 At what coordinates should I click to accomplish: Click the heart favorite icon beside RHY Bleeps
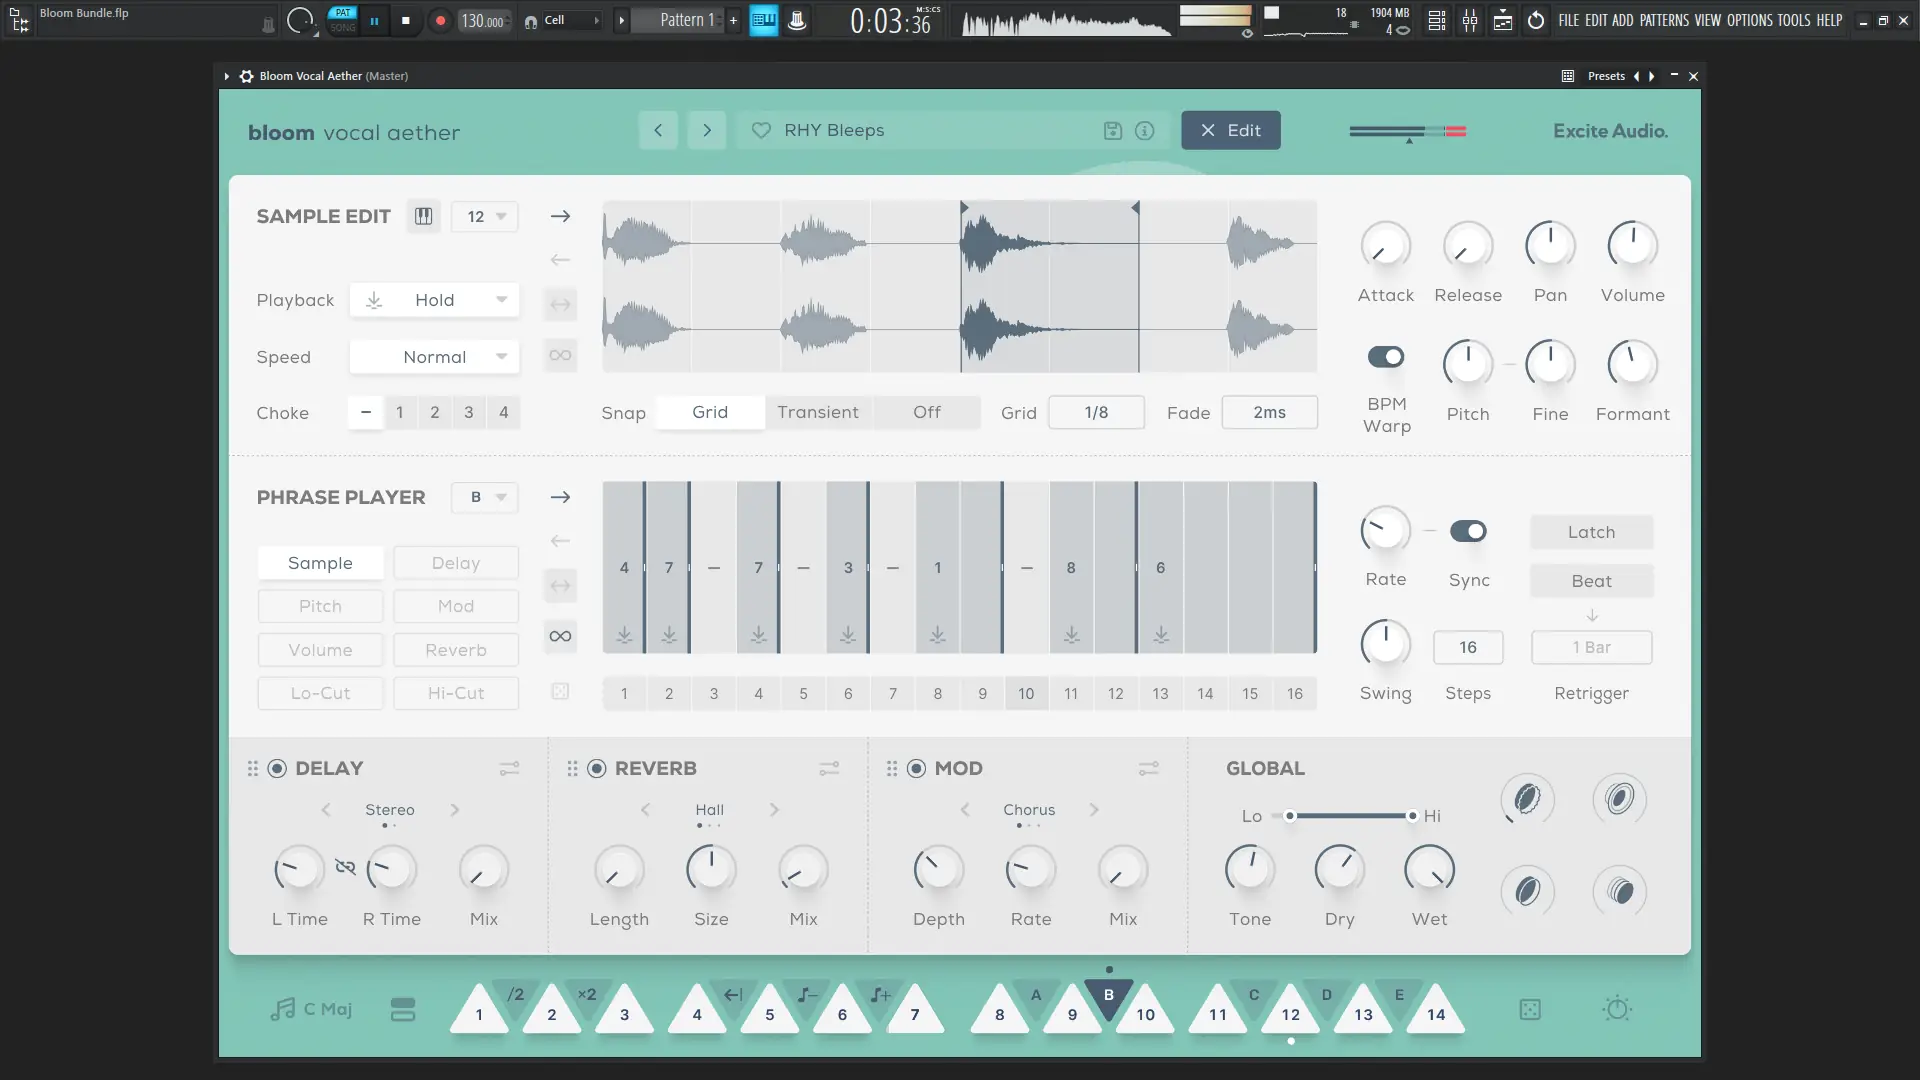(761, 131)
